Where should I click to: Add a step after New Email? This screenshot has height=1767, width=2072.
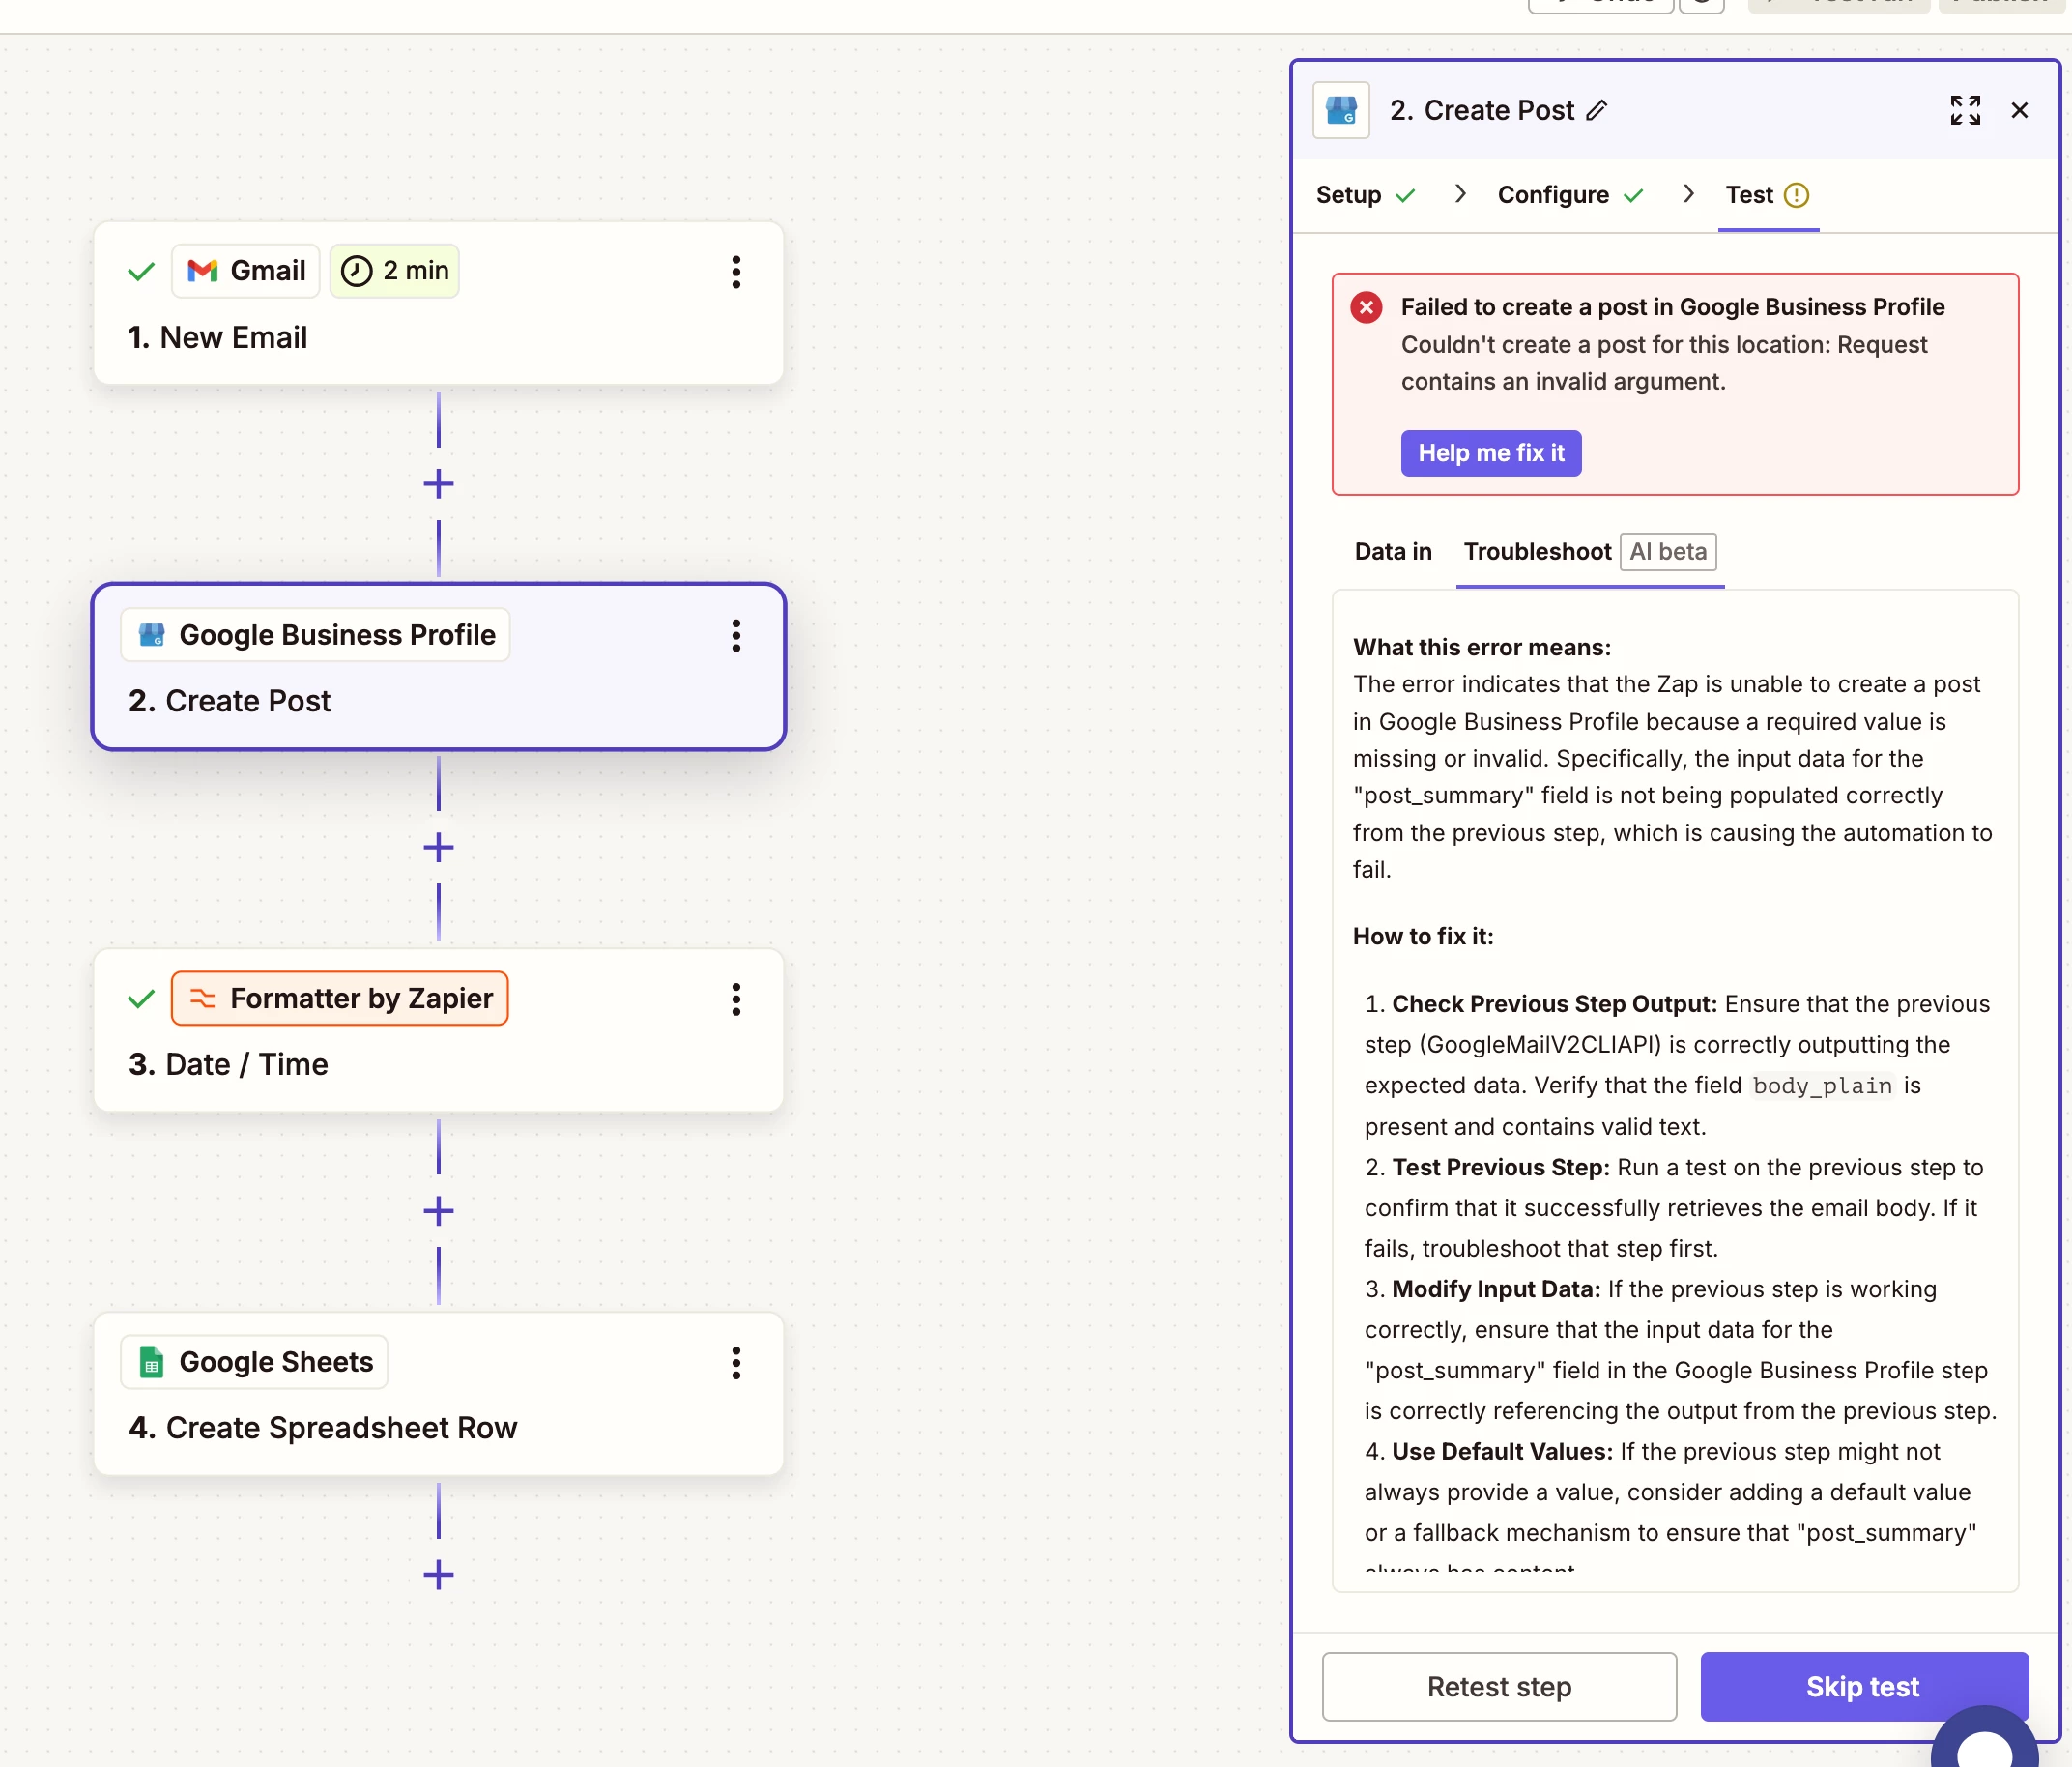[438, 485]
